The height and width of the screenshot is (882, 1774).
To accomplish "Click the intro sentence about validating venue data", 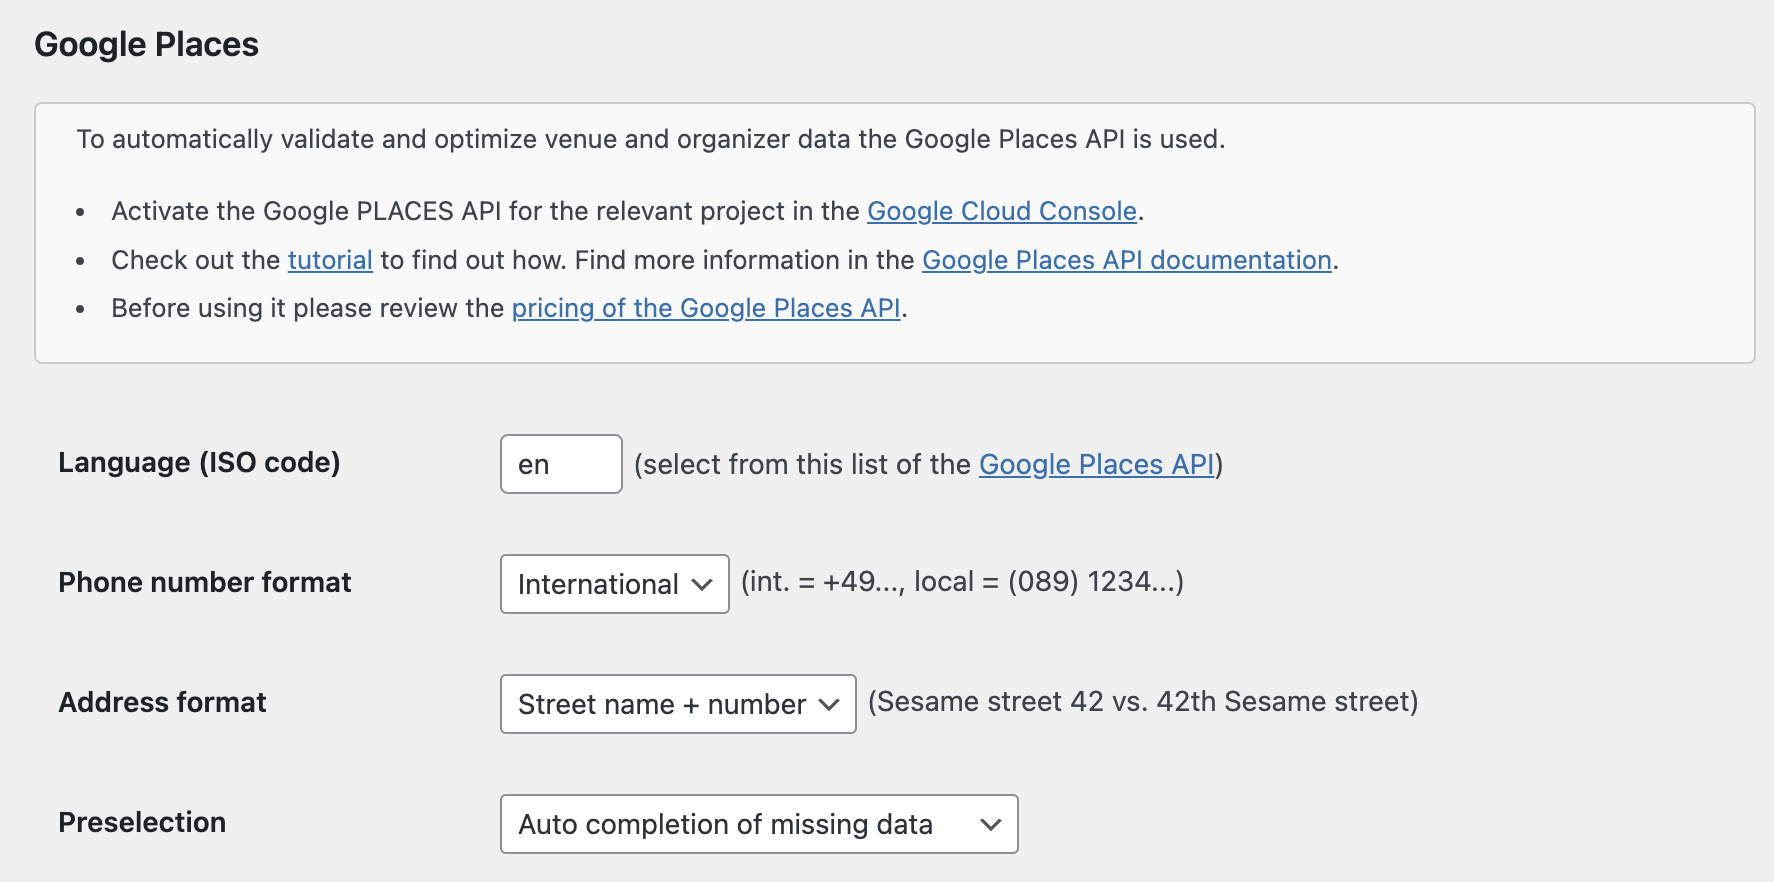I will point(651,139).
